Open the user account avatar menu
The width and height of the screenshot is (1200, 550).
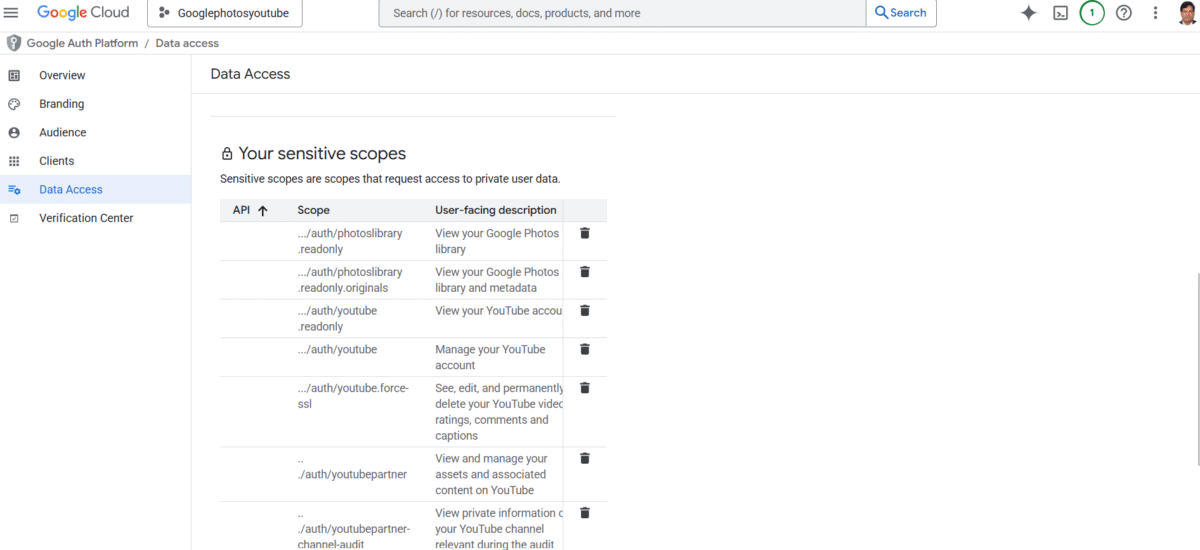click(1186, 13)
